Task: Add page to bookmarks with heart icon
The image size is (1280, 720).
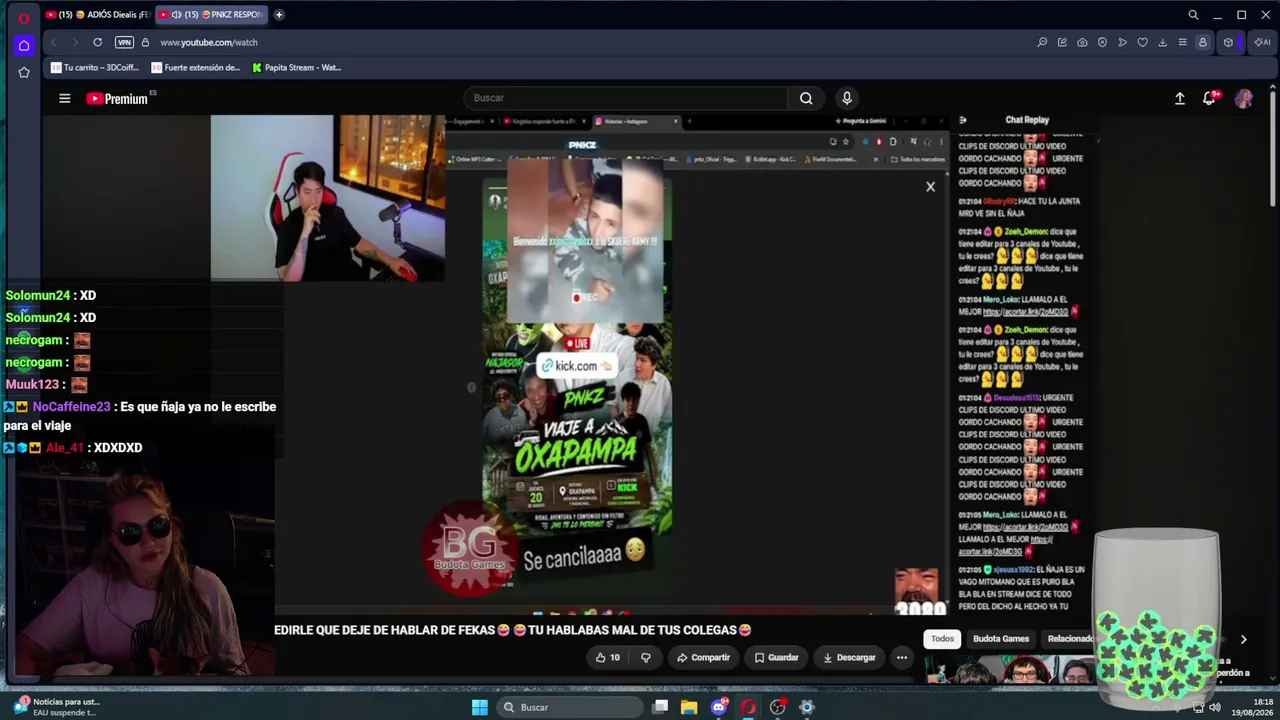Action: [x=1142, y=42]
